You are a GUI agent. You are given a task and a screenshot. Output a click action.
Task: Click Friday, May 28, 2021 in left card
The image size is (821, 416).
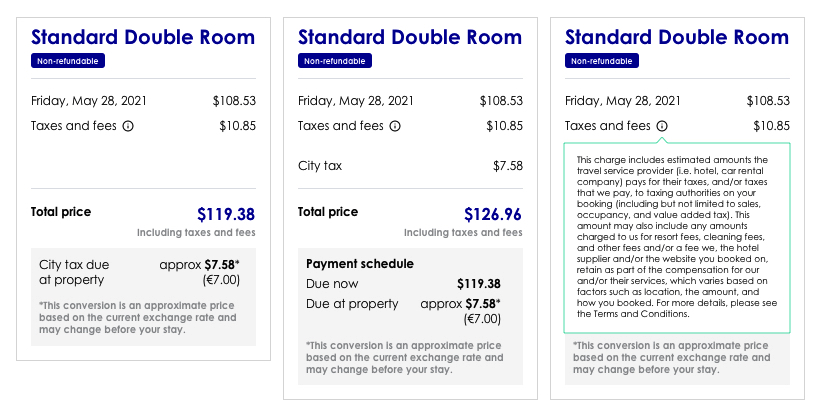click(x=89, y=100)
